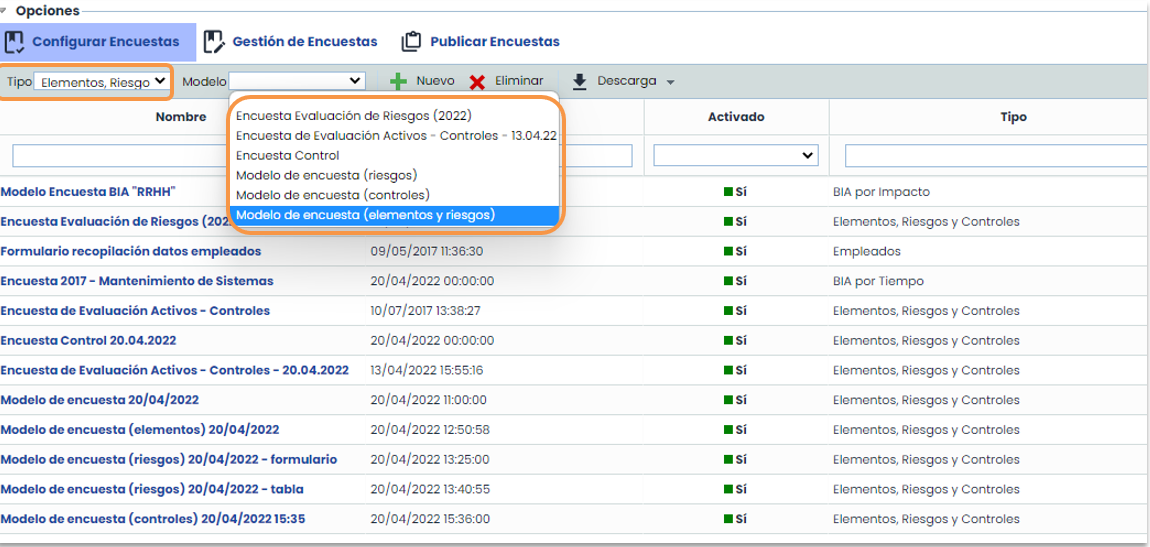Collapse the Opciones section triangle
1150x547 pixels.
pyautogui.click(x=6, y=10)
